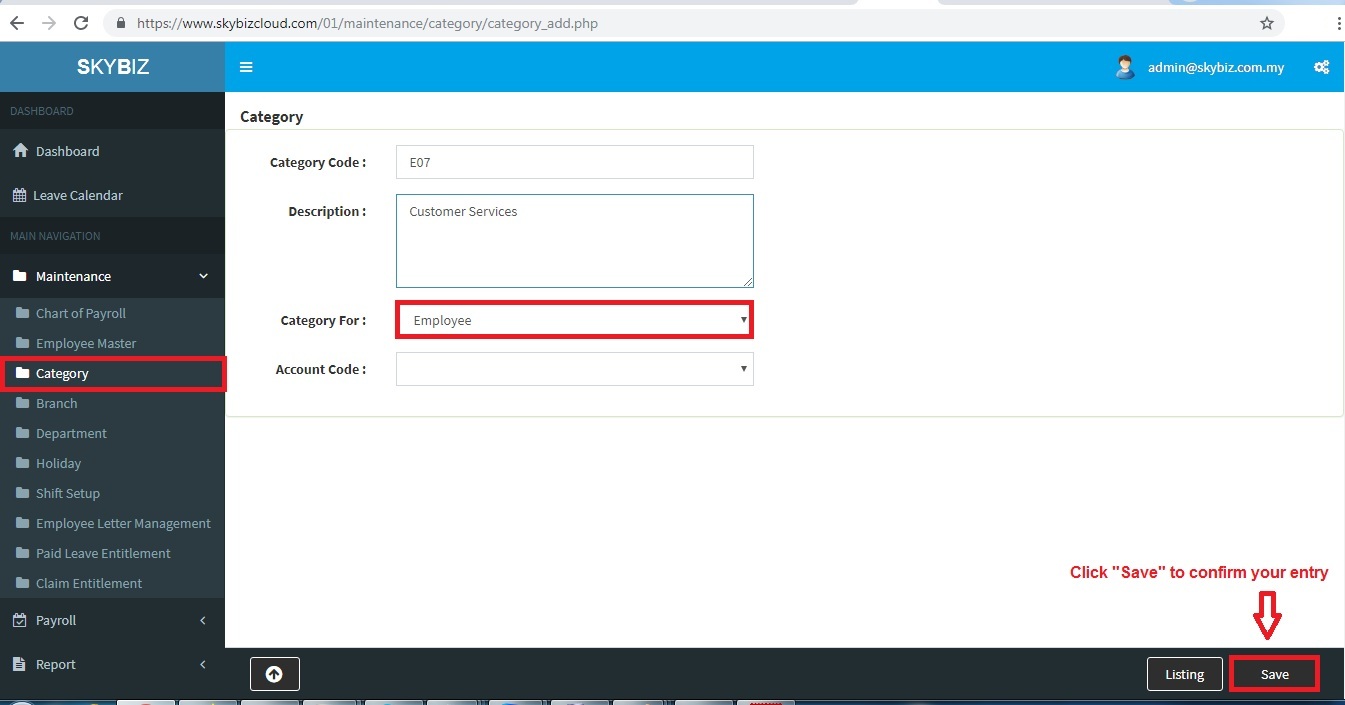Image resolution: width=1345 pixels, height=705 pixels.
Task: Open Chrome three-dot menu
Action: coord(1338,23)
